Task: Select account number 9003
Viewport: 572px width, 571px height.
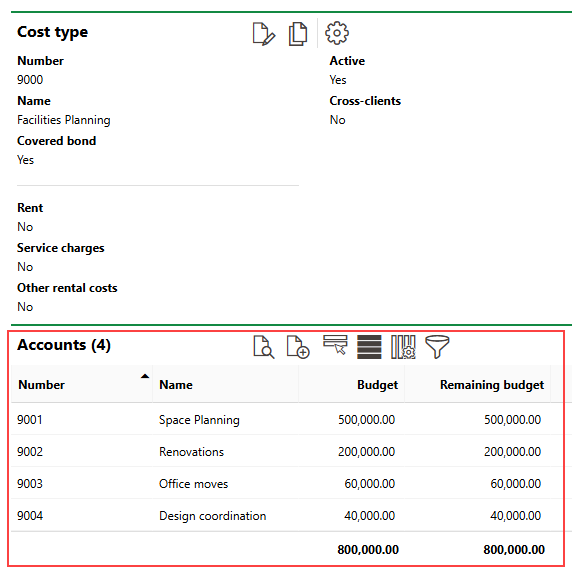Action: (30, 484)
